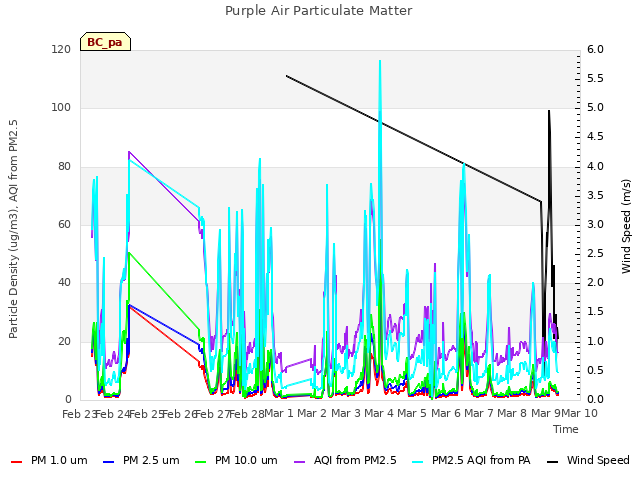Screen dimensions: 640x480
Task: Click the Mar 6 x-axis tick label
Action: pos(446,413)
